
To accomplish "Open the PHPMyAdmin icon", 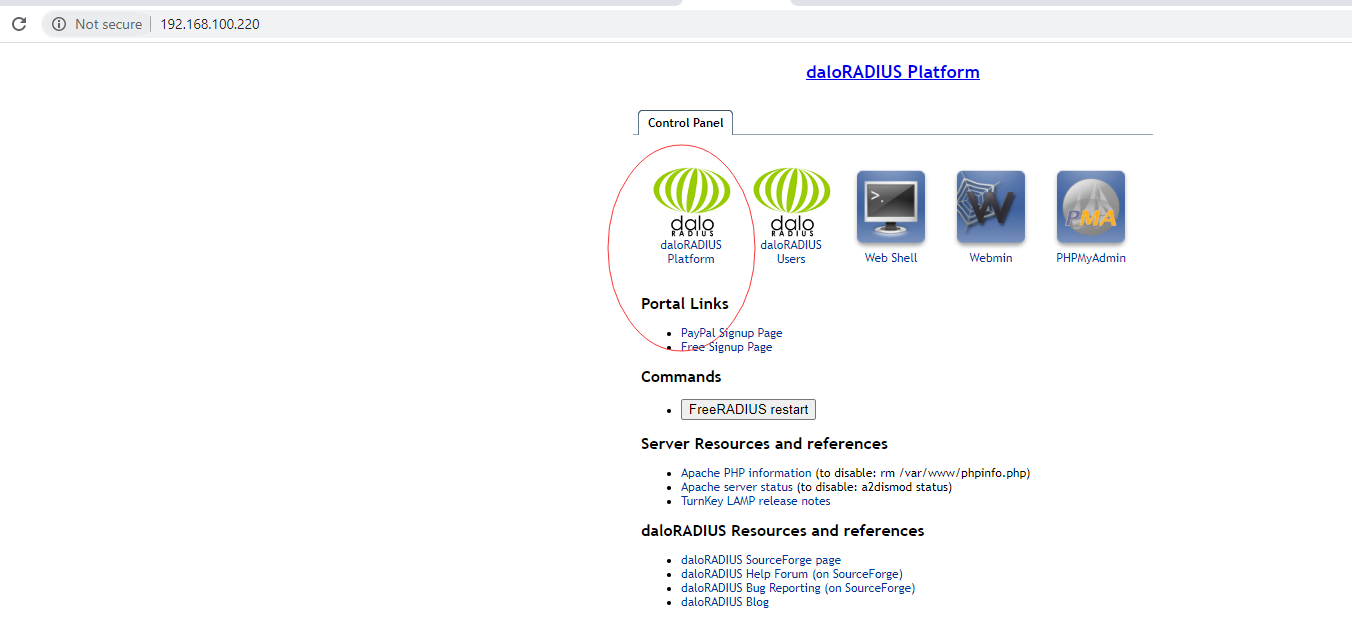I will 1091,207.
